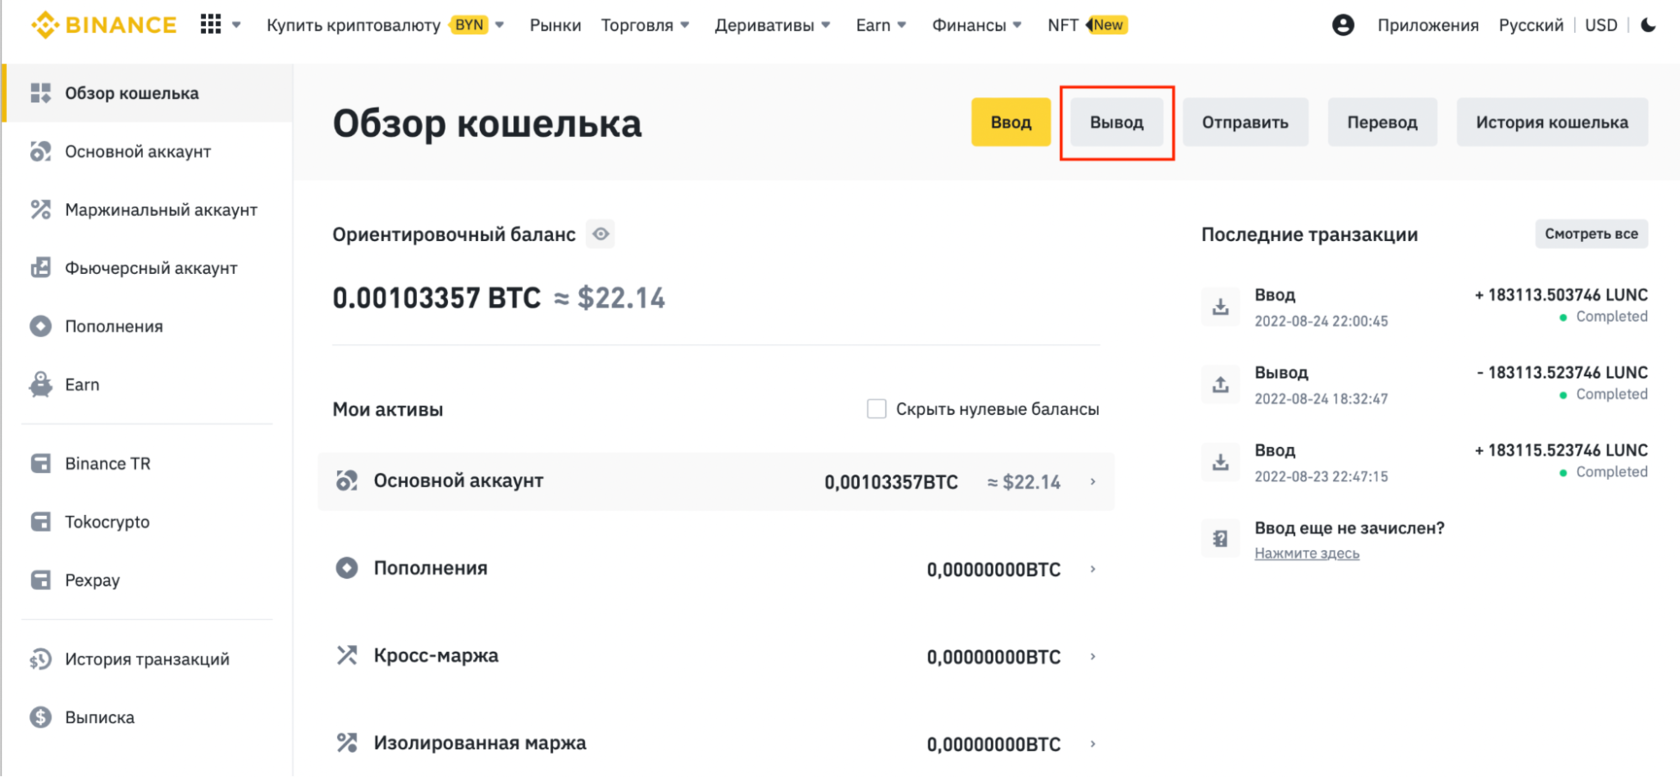Click the Нажмите здесь link

pyautogui.click(x=1306, y=553)
